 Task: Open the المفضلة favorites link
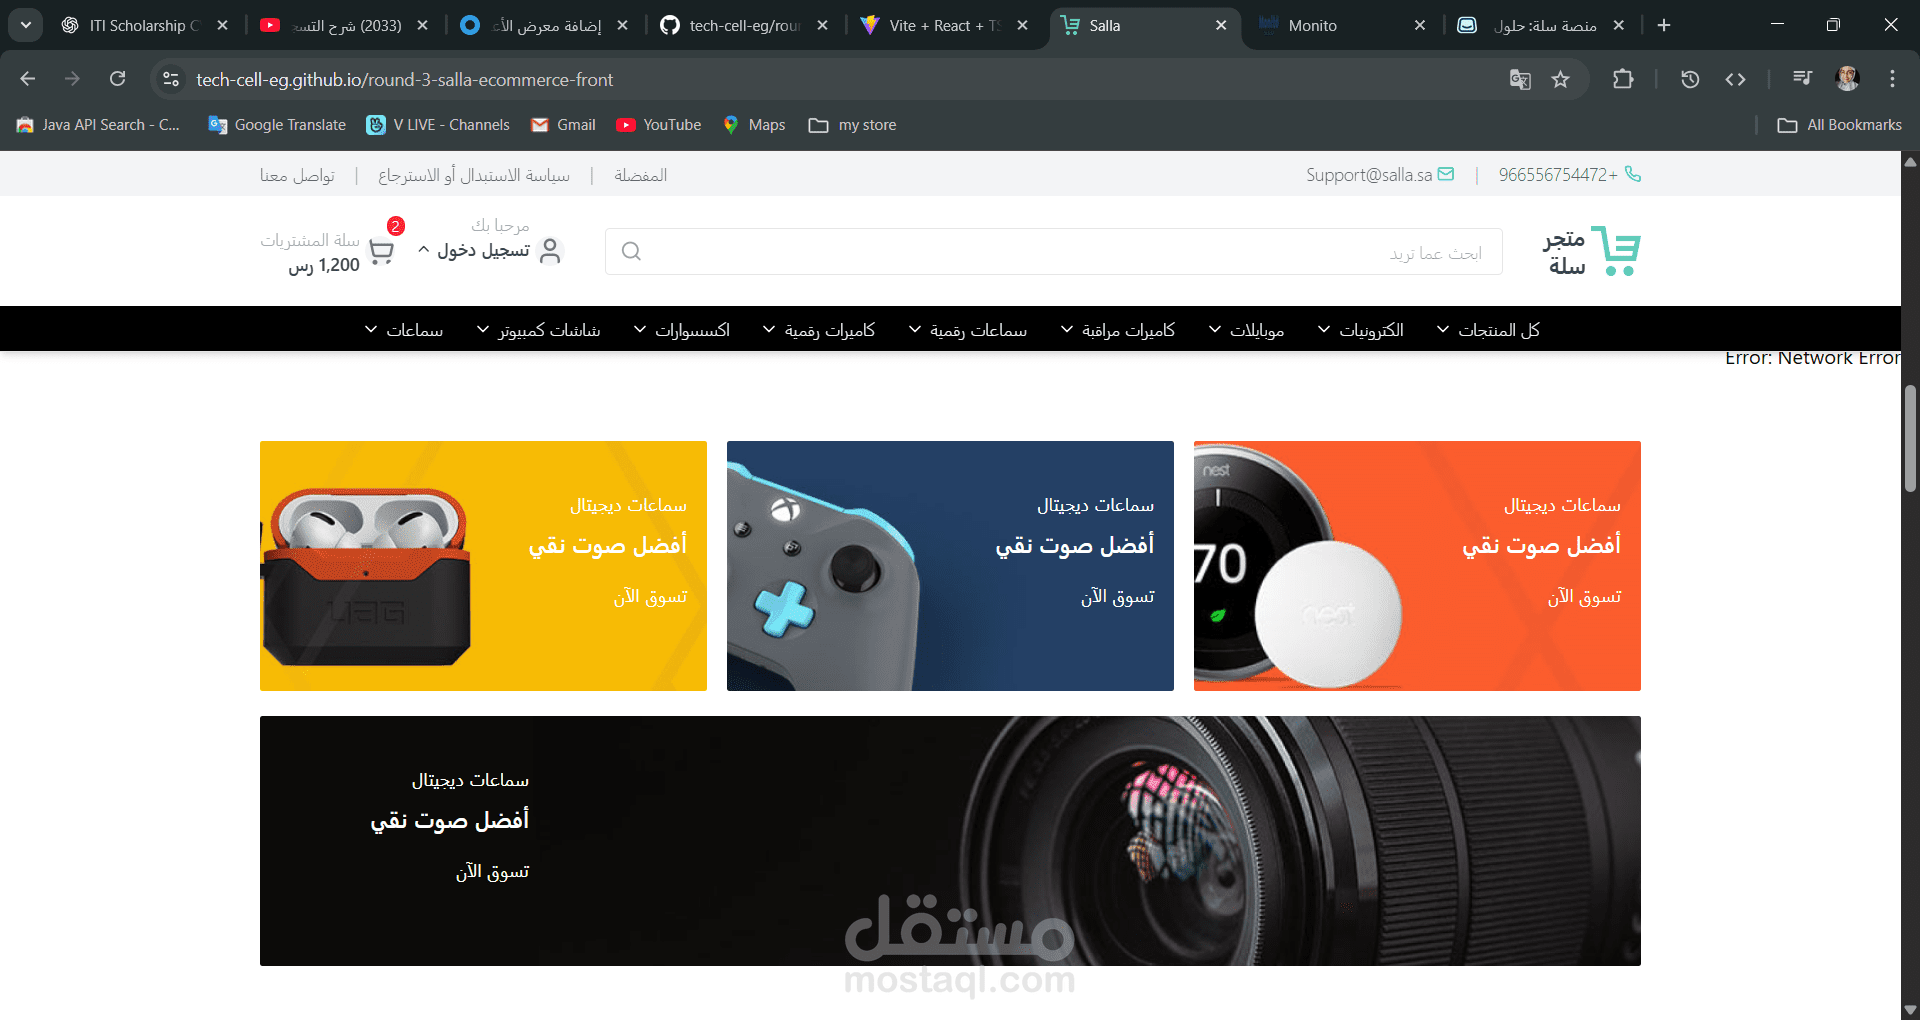(640, 175)
